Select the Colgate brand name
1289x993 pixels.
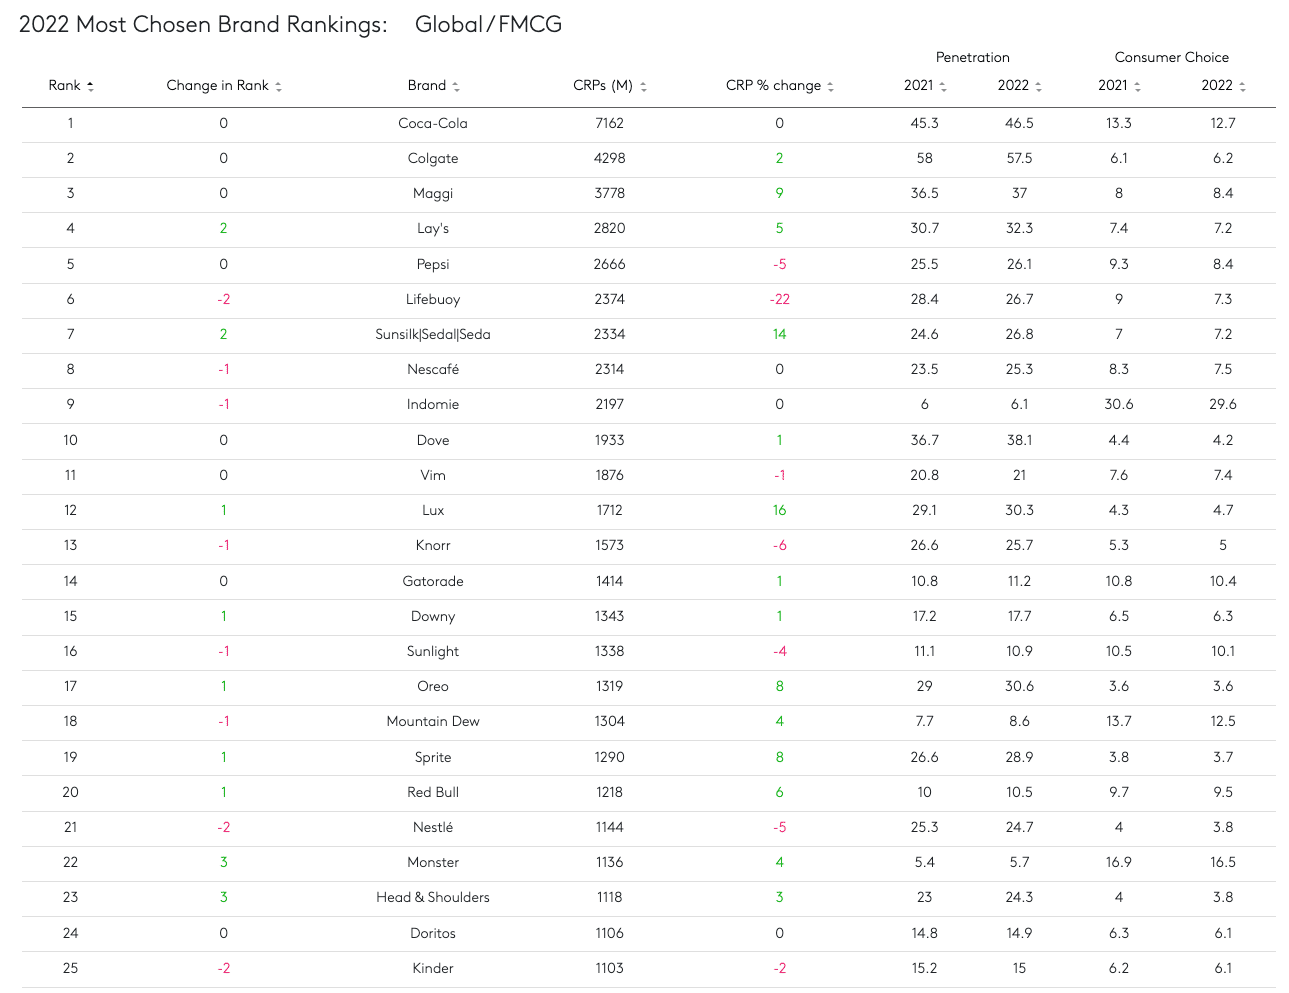pos(433,159)
